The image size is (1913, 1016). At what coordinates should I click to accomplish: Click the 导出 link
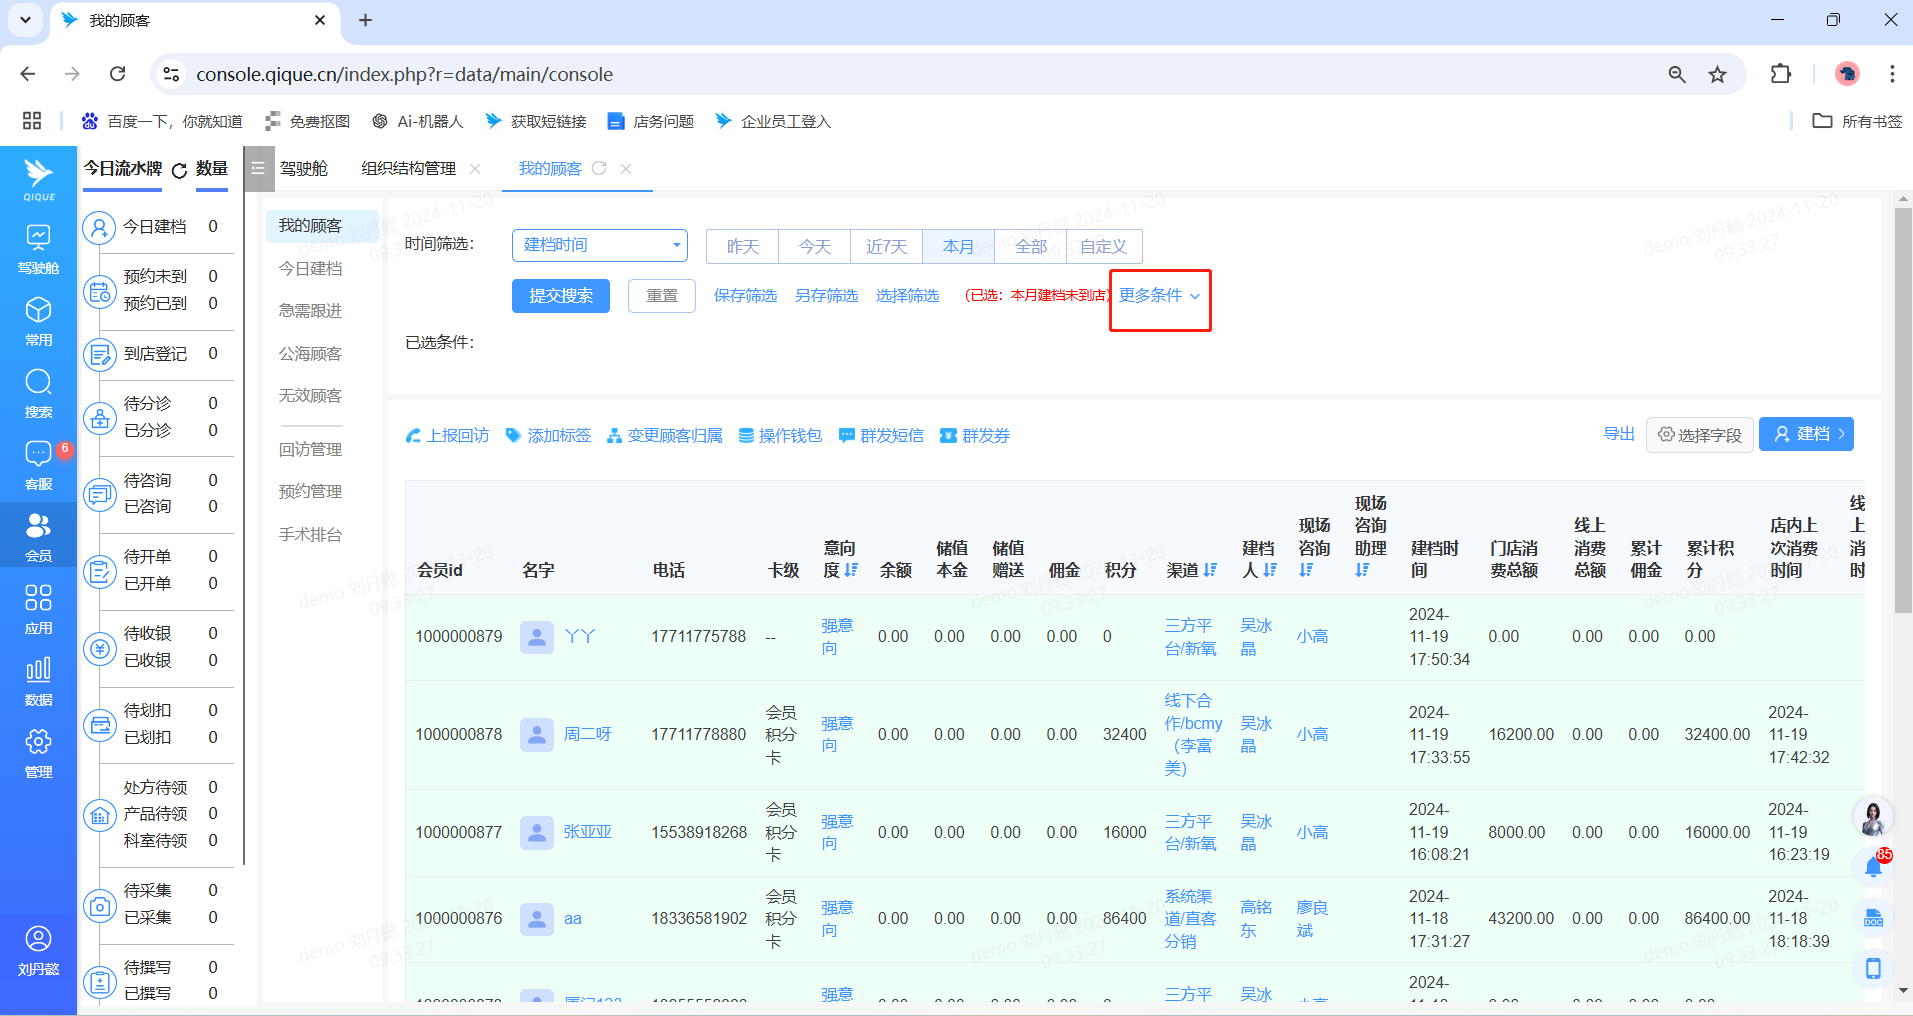1618,434
